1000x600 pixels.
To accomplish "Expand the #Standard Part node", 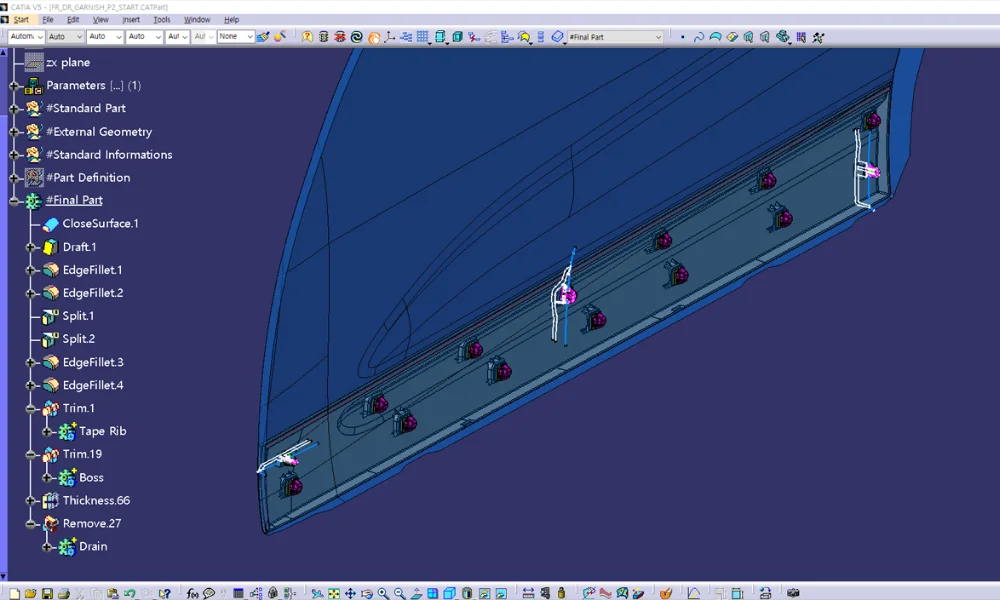I will click(14, 109).
